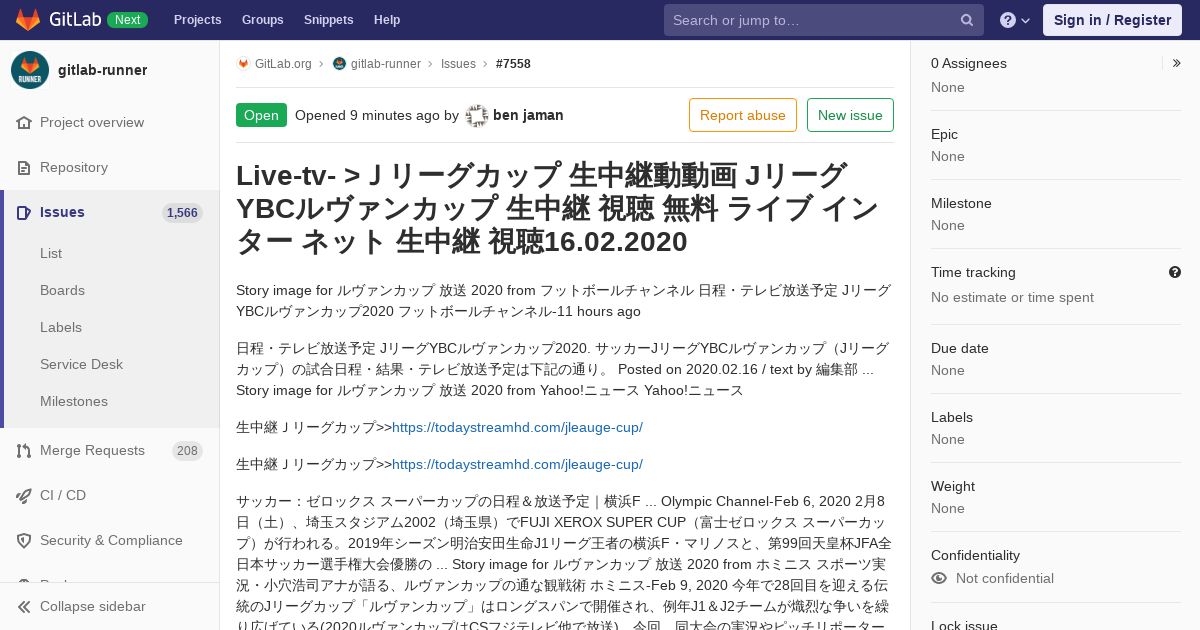Click the Collapse sidebar chevron icon
Viewport: 1200px width, 630px height.
[x=24, y=606]
